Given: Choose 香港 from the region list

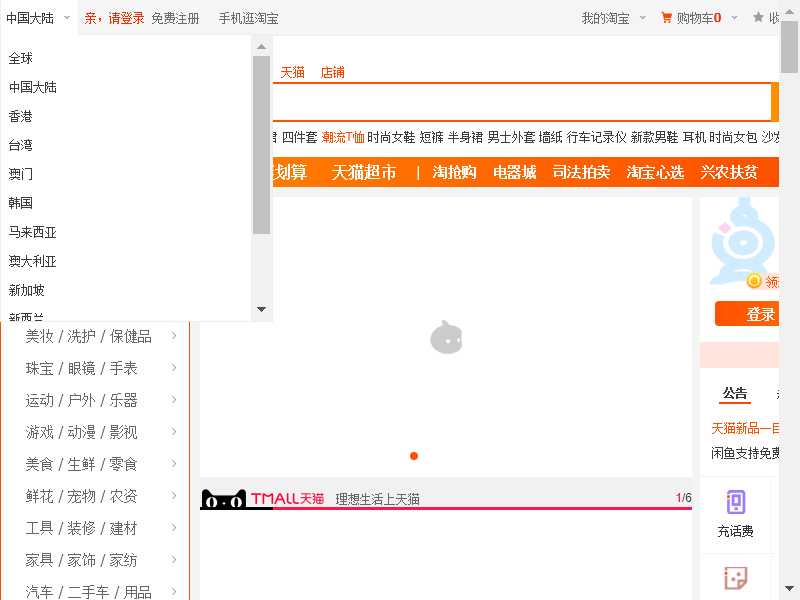Looking at the screenshot, I should [21, 116].
